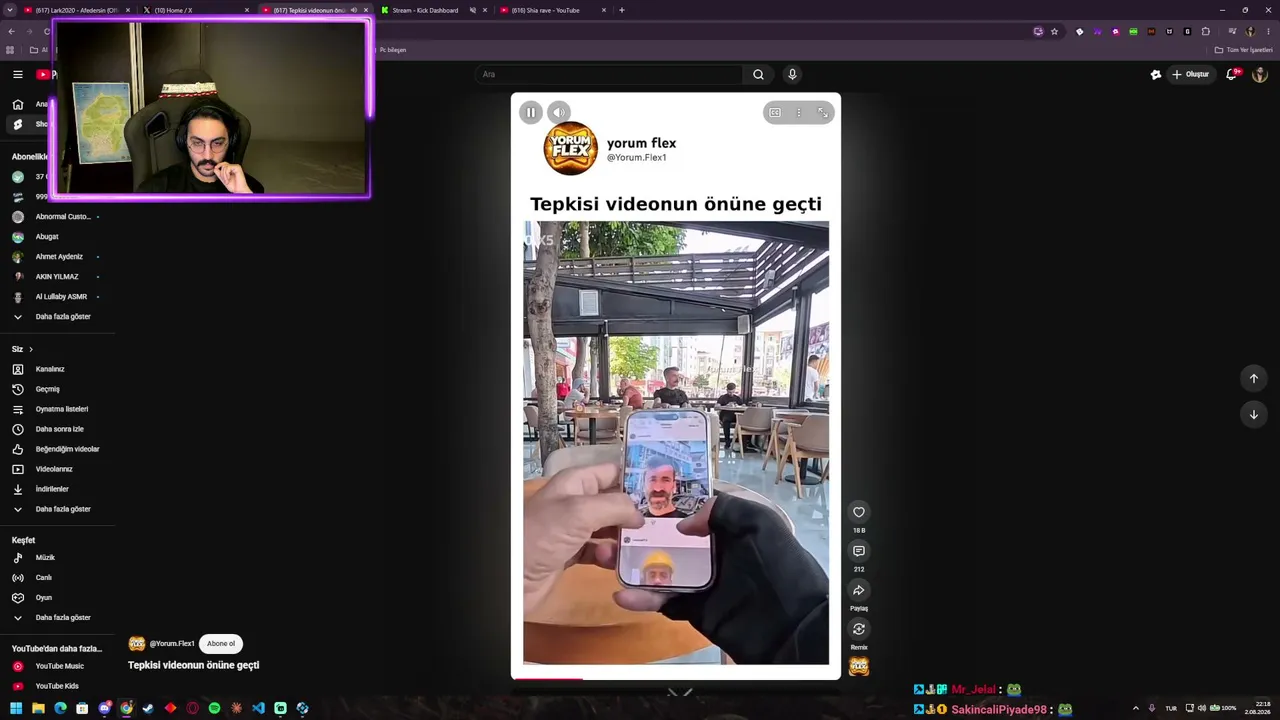
Task: Open AKIN YILMAZ subscription channel
Action: tap(57, 277)
